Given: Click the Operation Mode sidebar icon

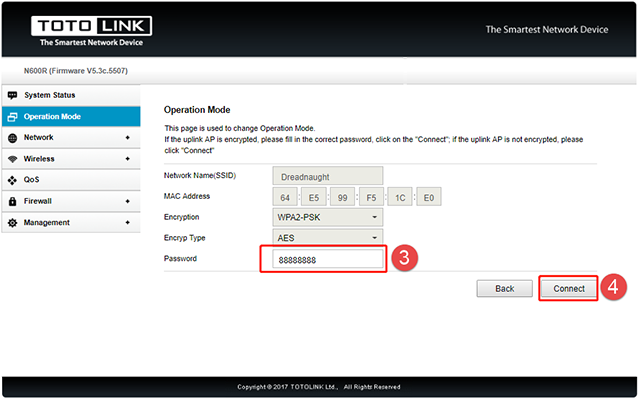Looking at the screenshot, I should click(x=13, y=117).
